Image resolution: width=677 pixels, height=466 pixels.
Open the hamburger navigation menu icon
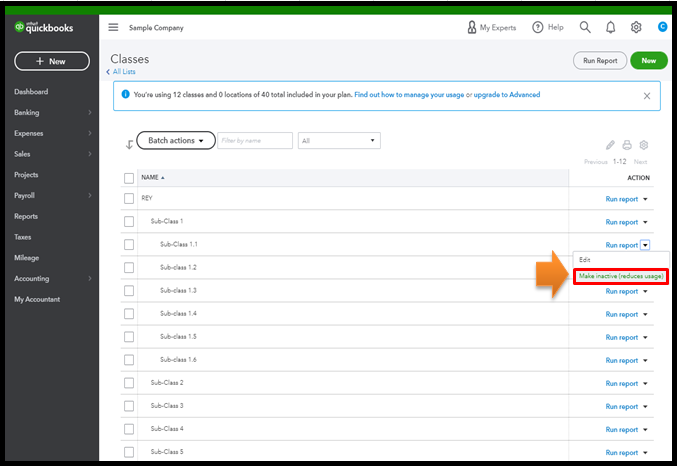pyautogui.click(x=113, y=27)
